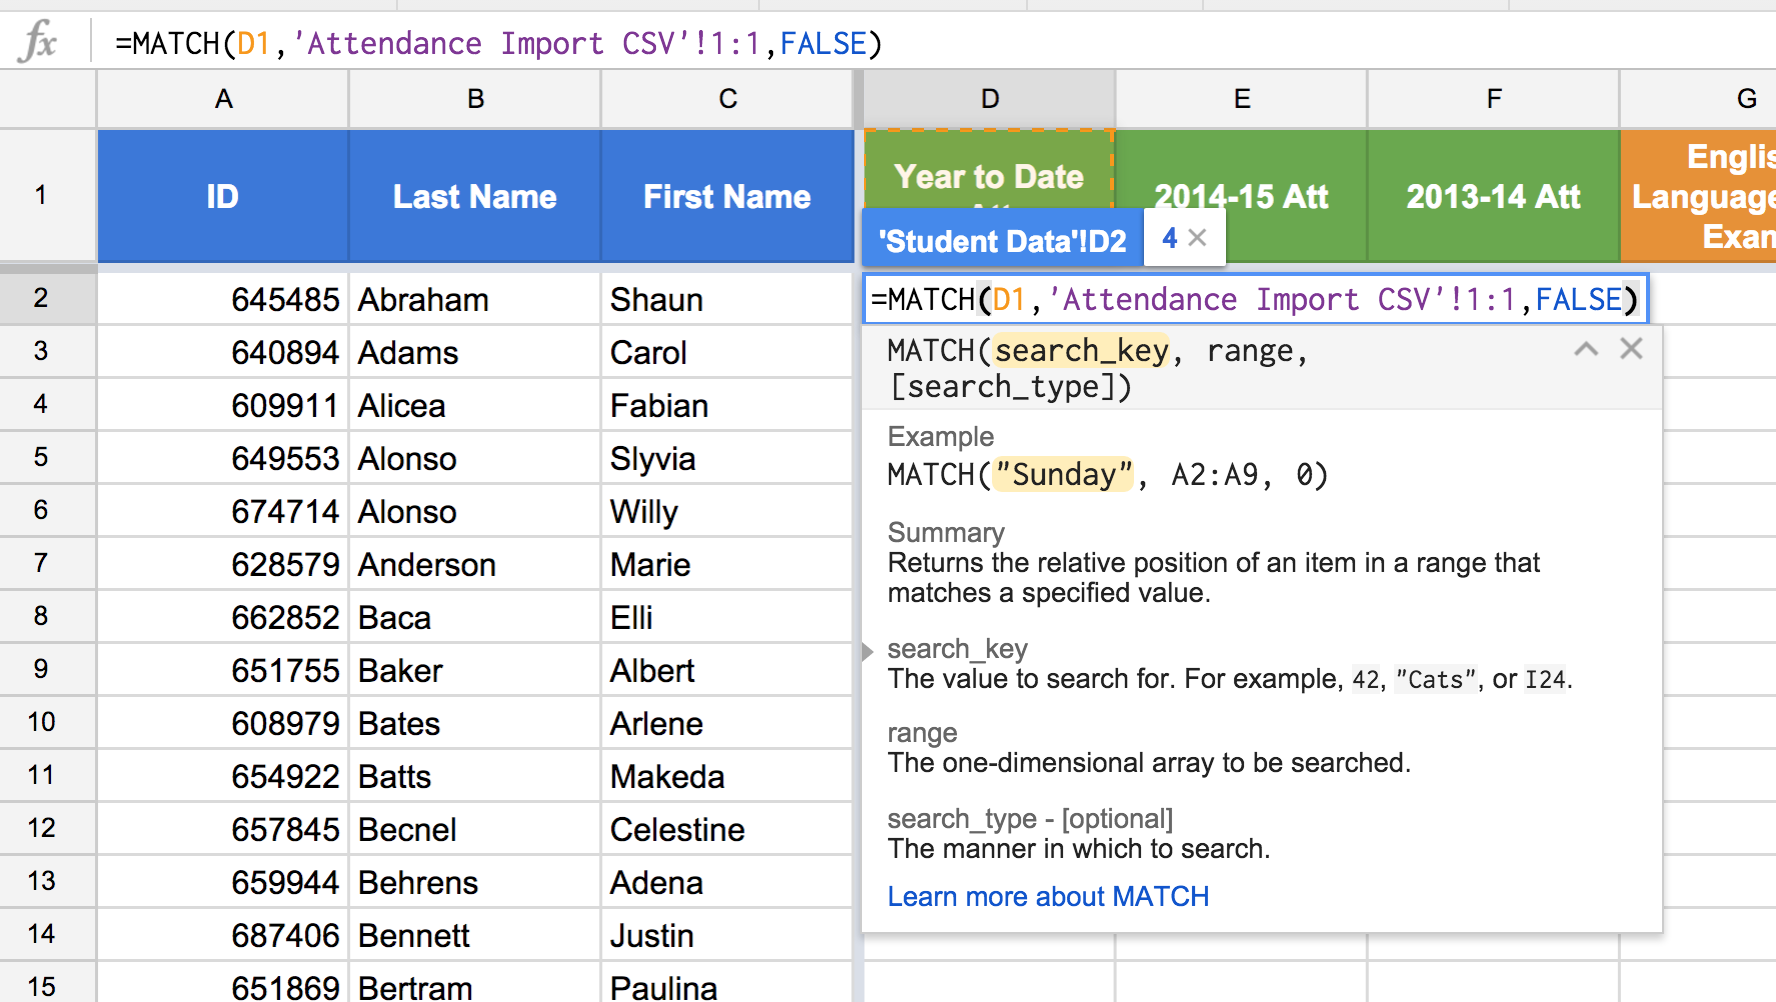Viewport: 1776px width, 1002px height.
Task: Select the Behrens last name cell
Action: 475,882
